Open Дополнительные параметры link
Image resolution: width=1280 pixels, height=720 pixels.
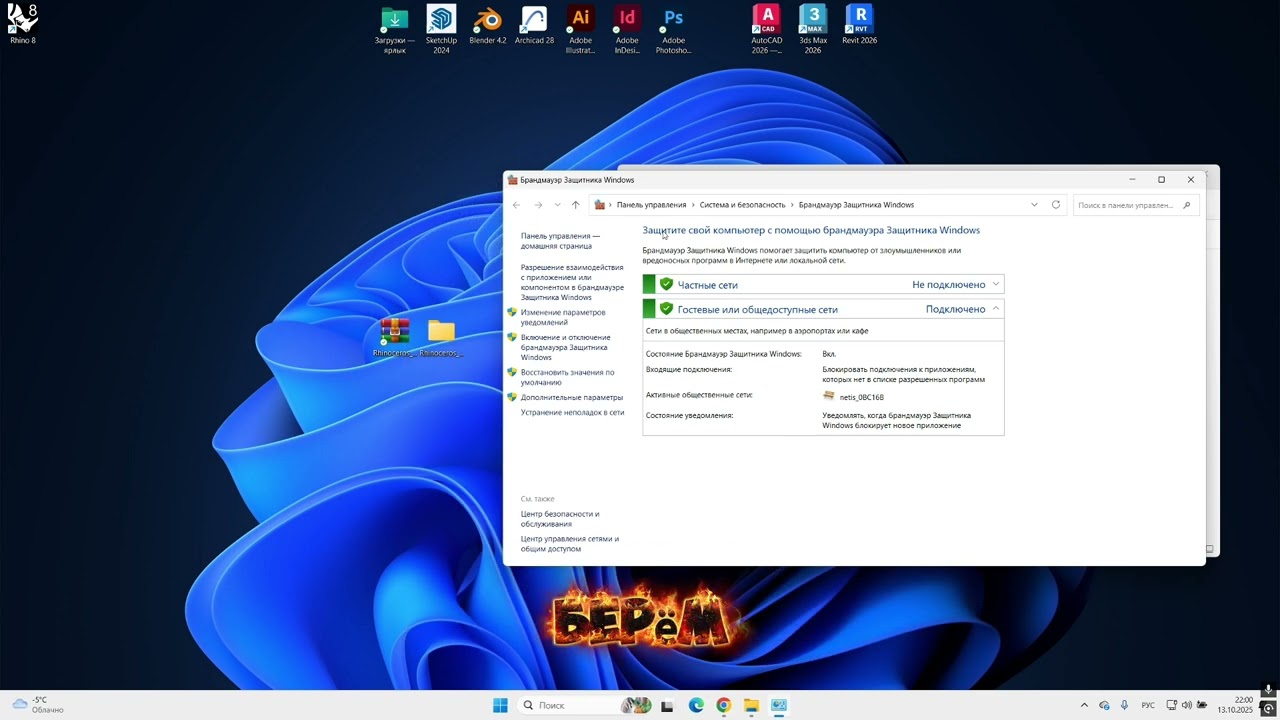pyautogui.click(x=571, y=397)
